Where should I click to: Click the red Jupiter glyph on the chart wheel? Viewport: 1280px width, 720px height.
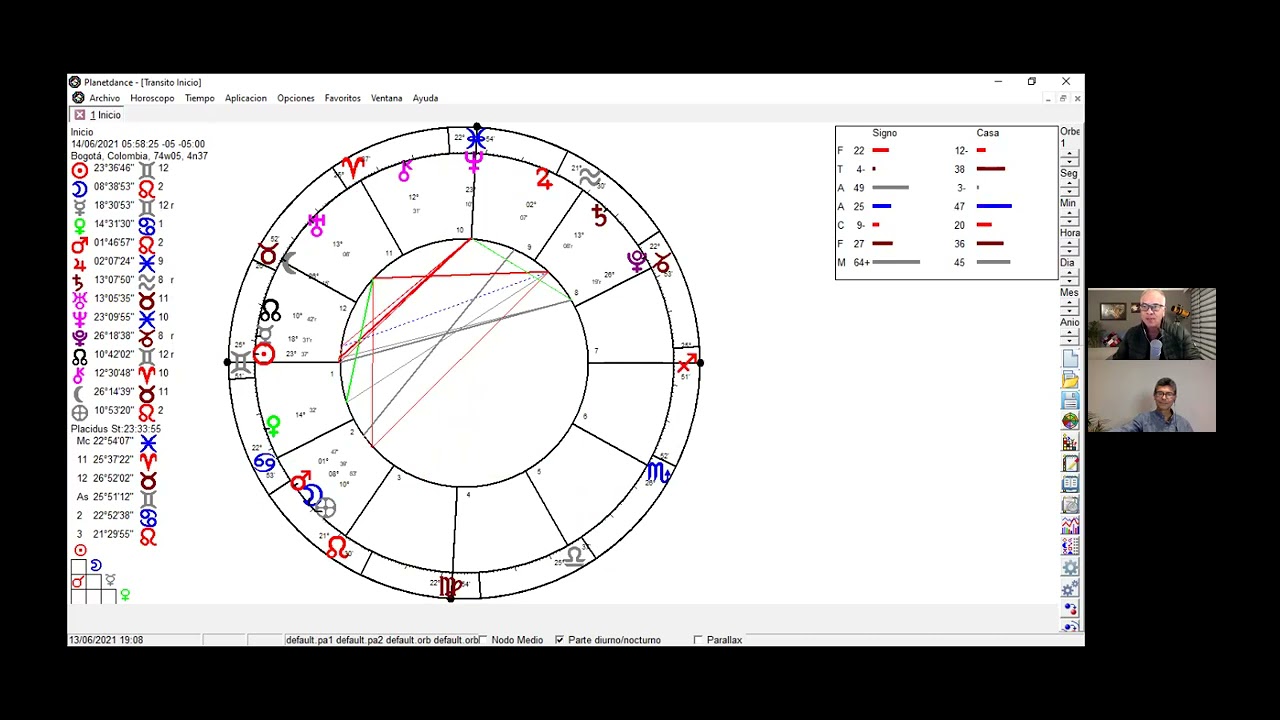click(x=543, y=179)
